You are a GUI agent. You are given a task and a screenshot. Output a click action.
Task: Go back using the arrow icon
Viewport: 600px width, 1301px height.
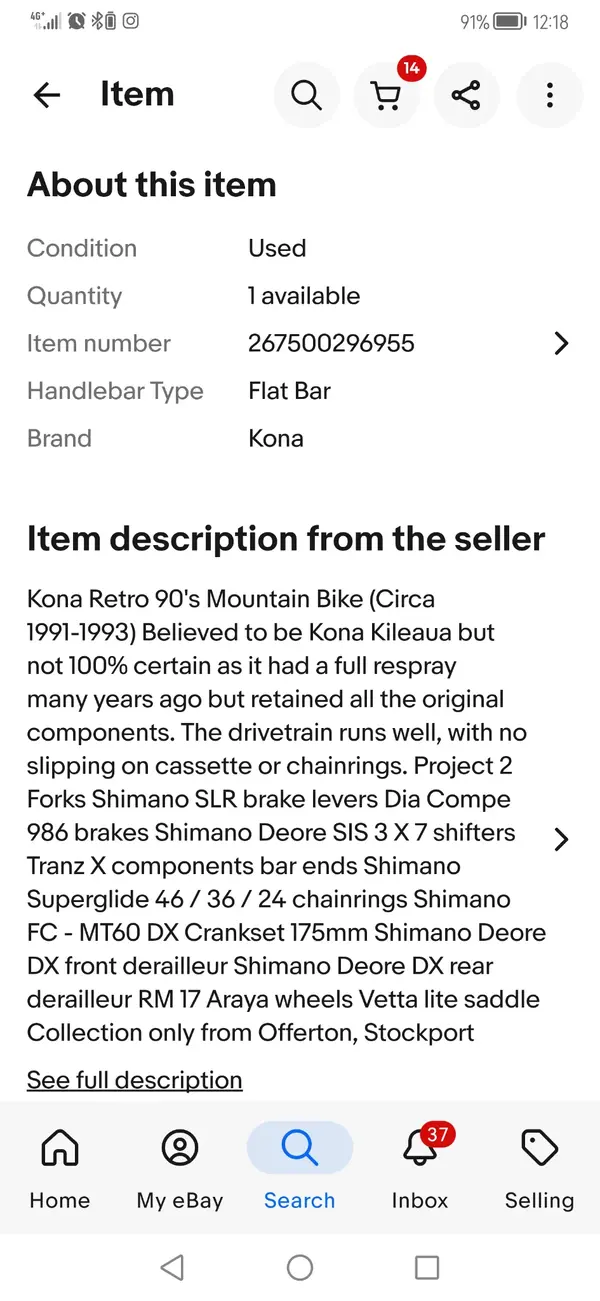(x=46, y=95)
